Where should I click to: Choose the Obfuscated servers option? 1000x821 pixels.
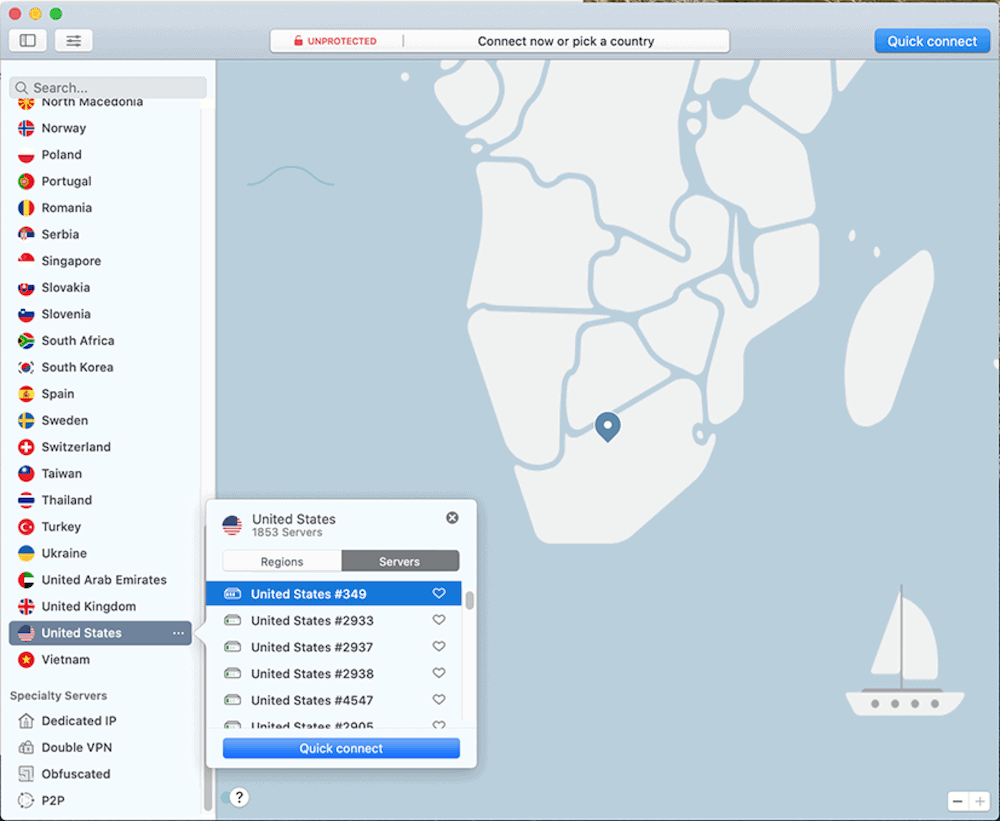(75, 774)
